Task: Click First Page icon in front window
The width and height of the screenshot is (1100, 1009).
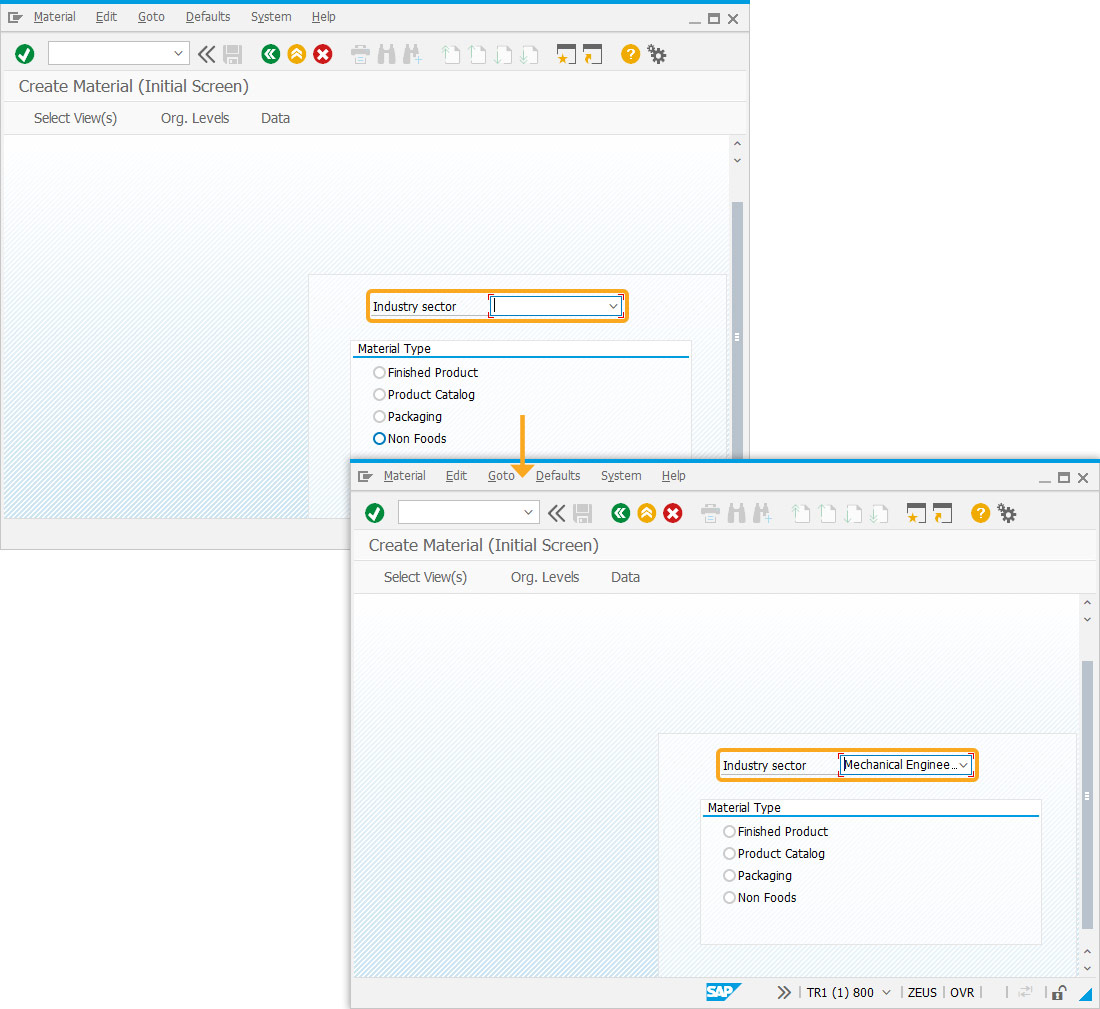Action: coord(800,513)
